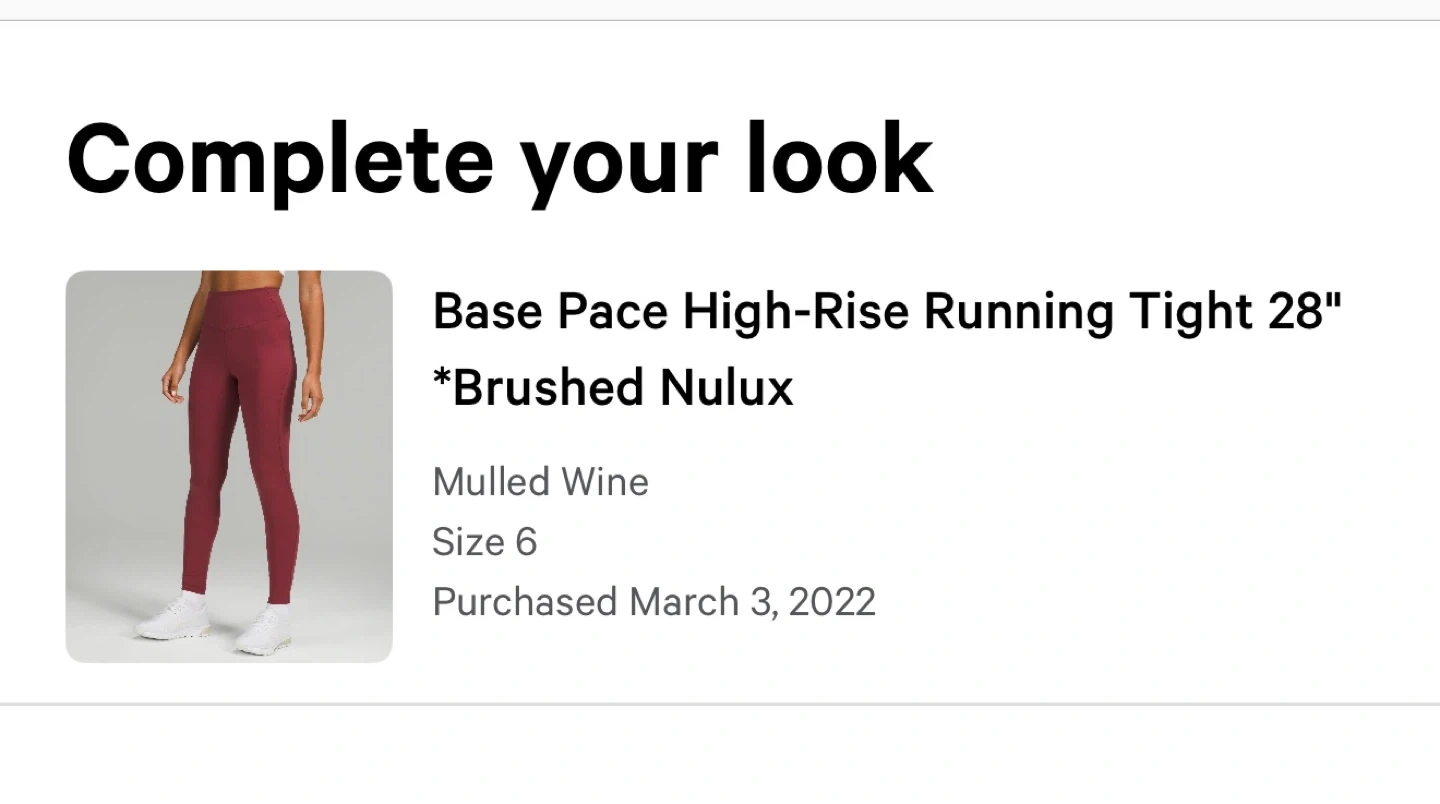Click the Complete your look heading

tap(499, 160)
